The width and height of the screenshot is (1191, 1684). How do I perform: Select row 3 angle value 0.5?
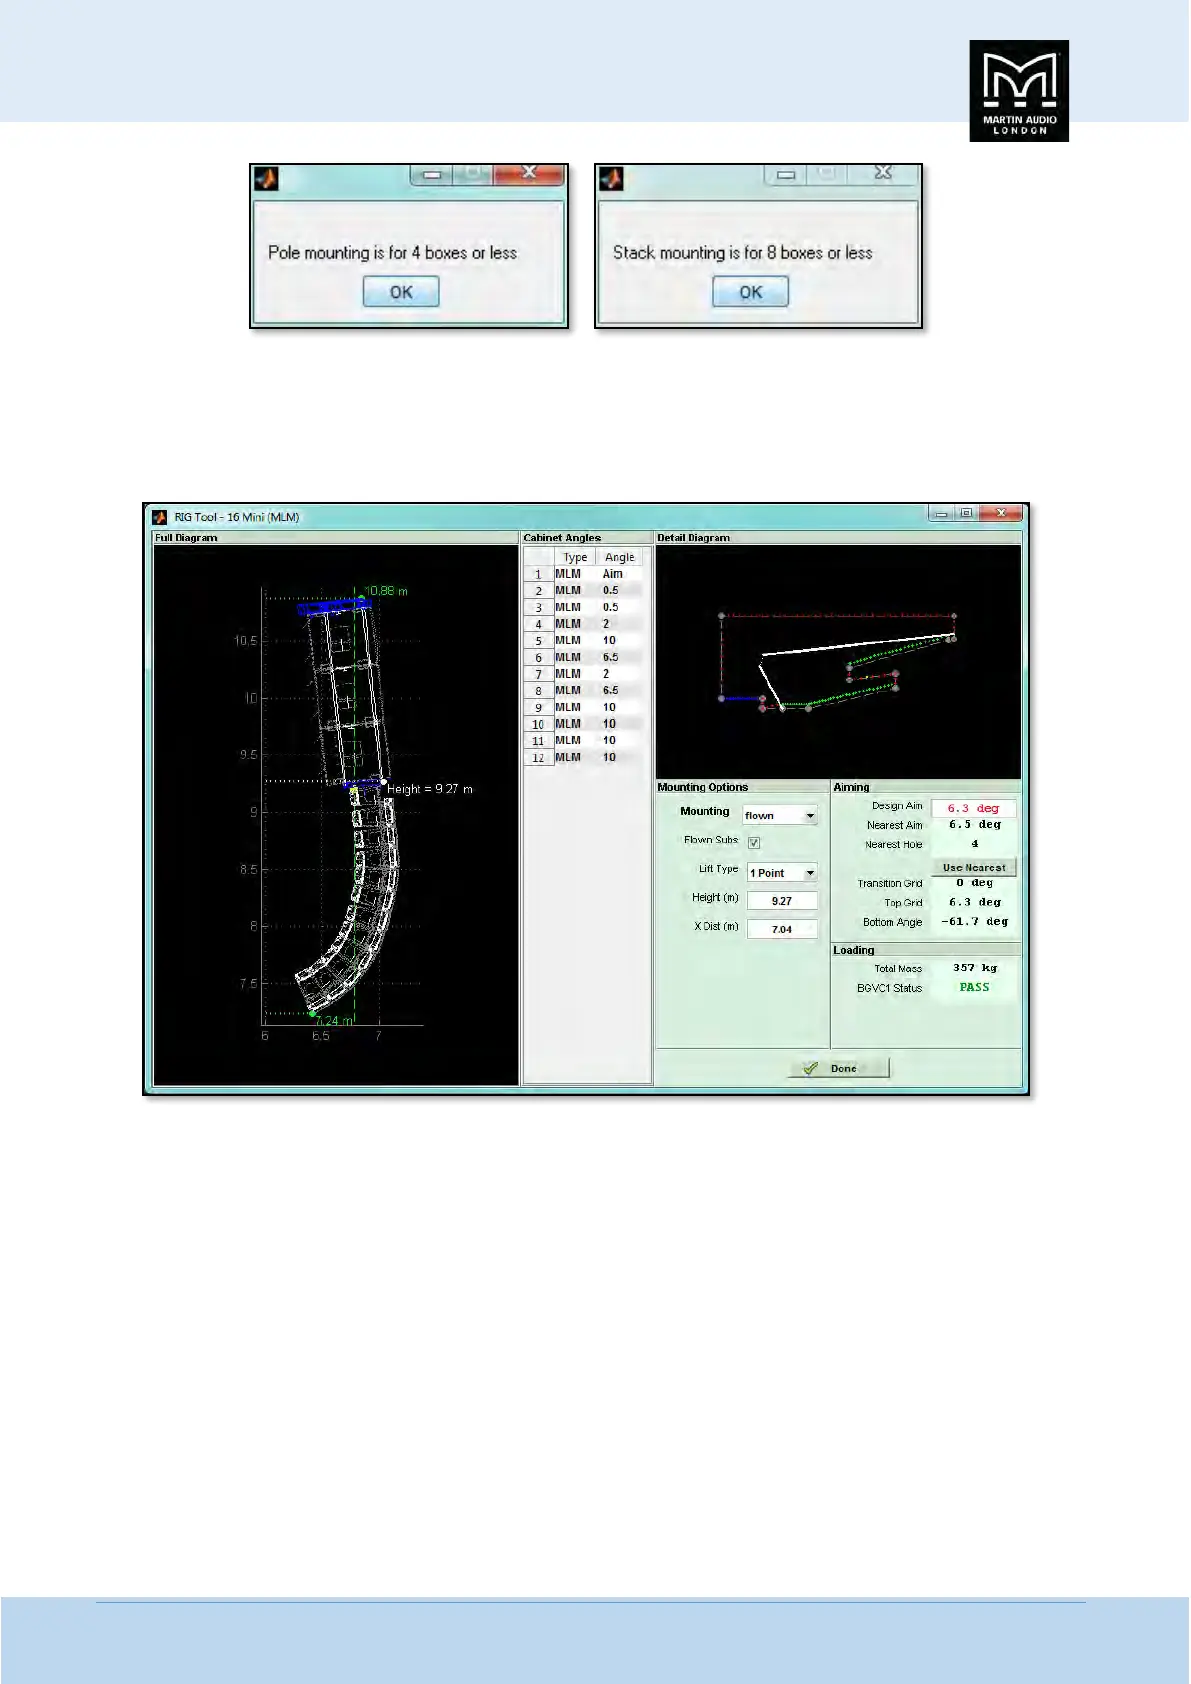620,607
